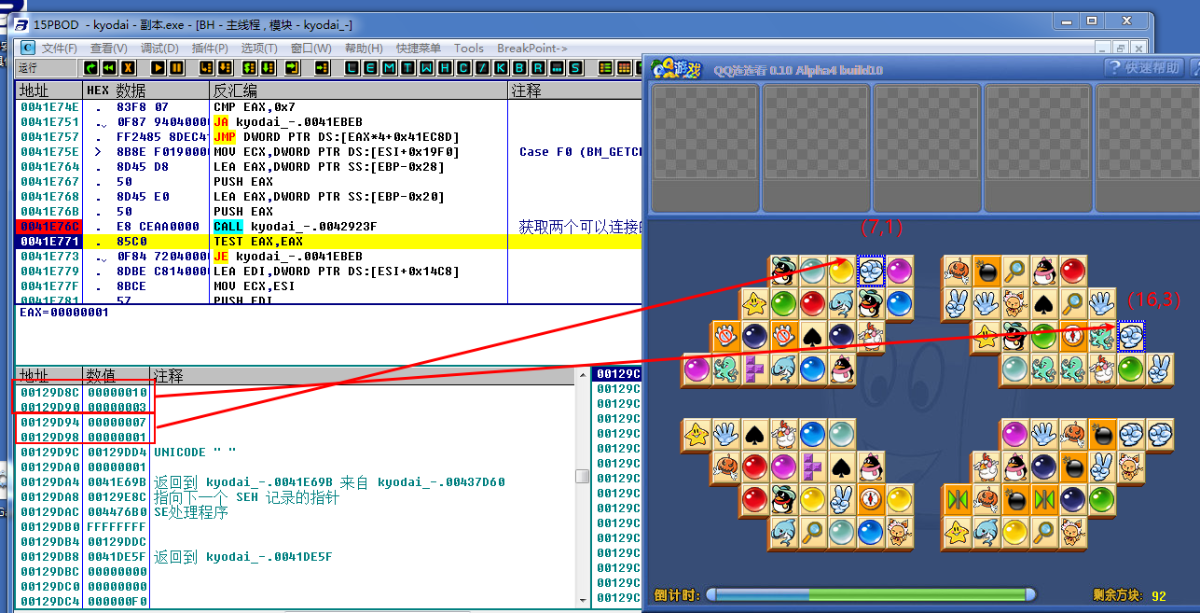Select stack address 00129D94
1200x613 pixels.
50,423
